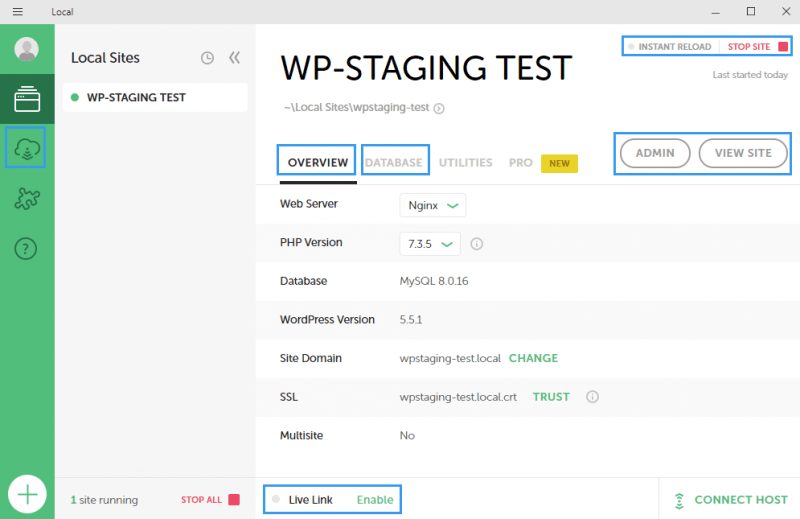Image resolution: width=800 pixels, height=519 pixels.
Task: Open the Local Sites sidebar icon
Action: tap(27, 99)
